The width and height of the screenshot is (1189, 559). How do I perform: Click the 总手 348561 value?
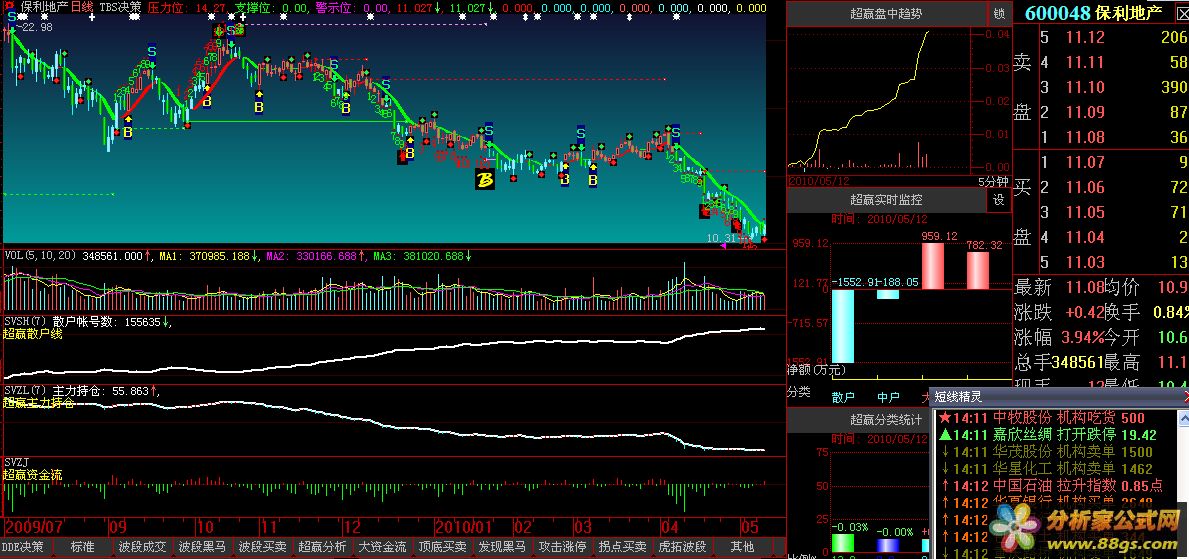[x=1080, y=362]
